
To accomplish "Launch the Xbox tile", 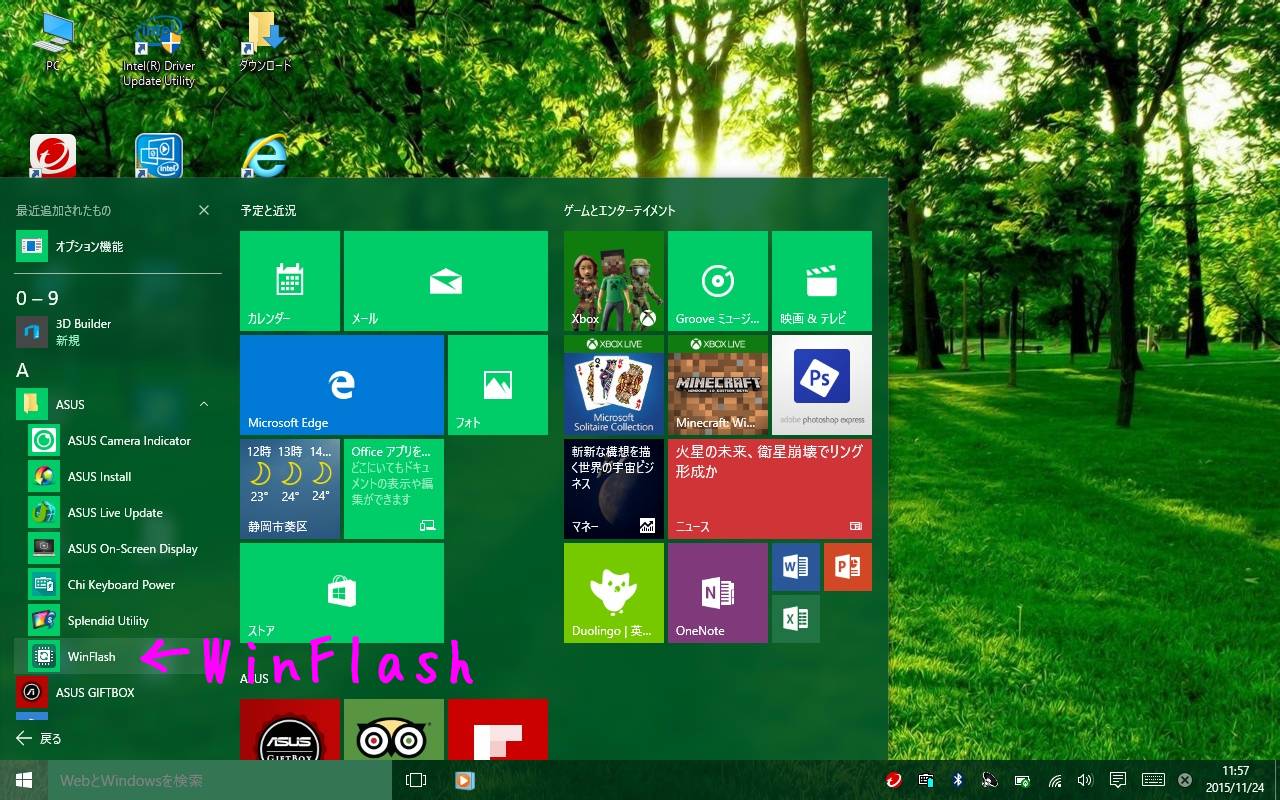I will (614, 281).
